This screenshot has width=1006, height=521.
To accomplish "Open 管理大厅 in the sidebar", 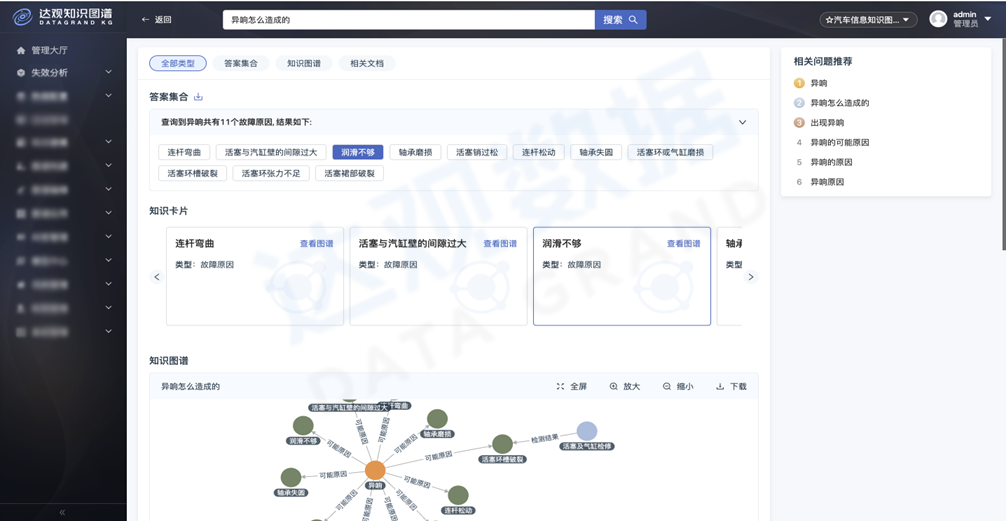I will click(50, 50).
